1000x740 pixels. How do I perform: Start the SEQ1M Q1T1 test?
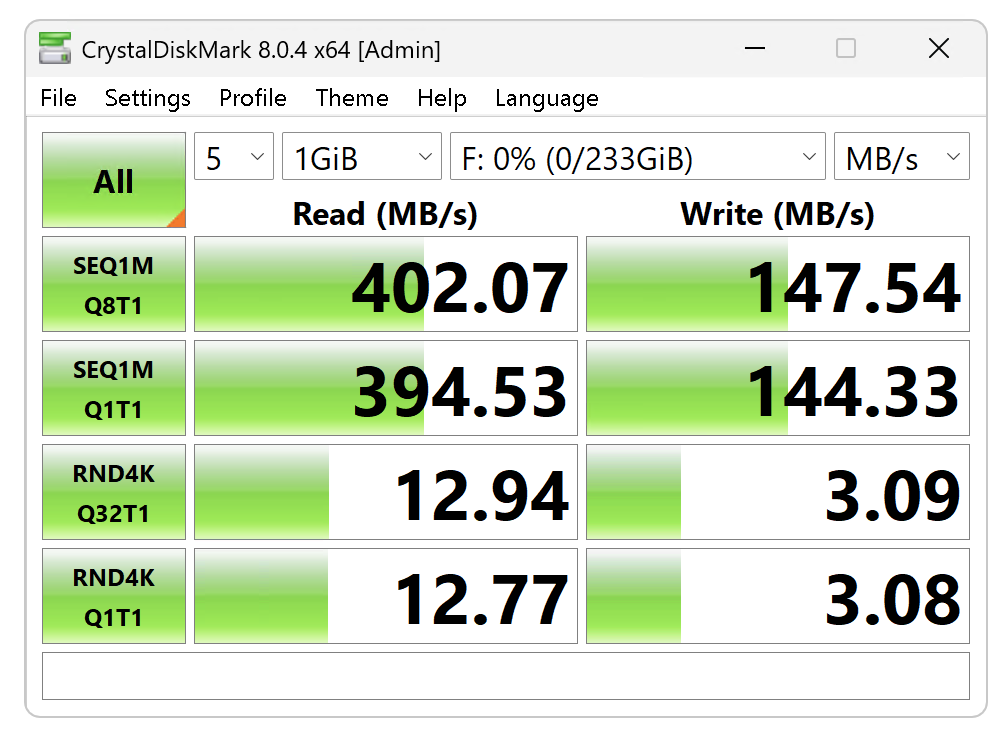(114, 389)
